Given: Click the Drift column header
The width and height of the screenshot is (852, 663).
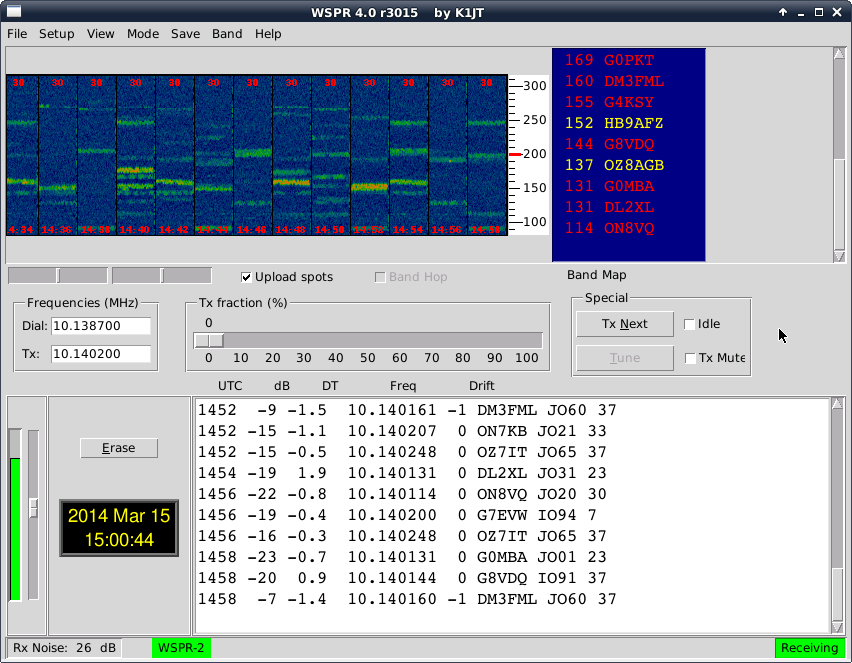Looking at the screenshot, I should 481,386.
